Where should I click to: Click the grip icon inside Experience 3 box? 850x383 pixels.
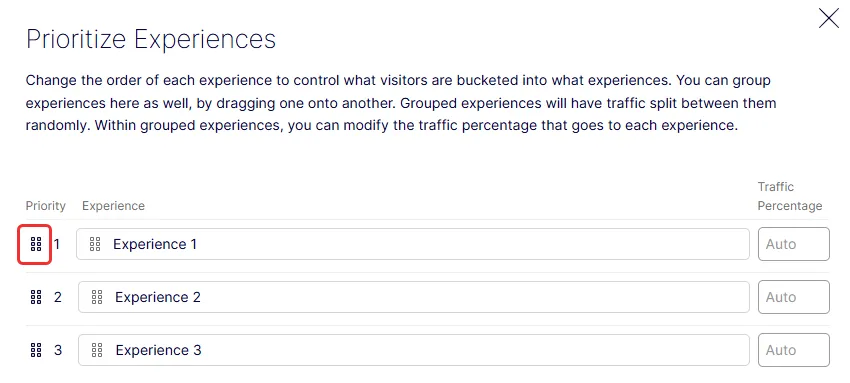[97, 350]
